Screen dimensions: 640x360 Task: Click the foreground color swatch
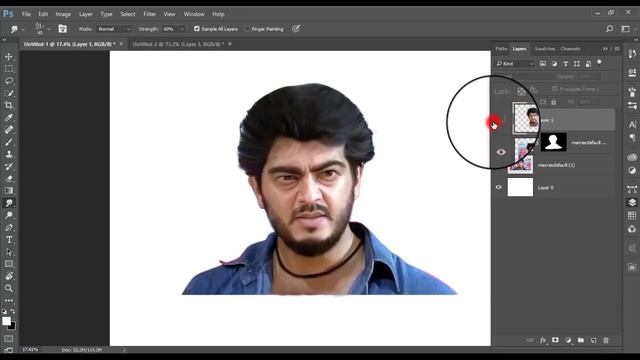[x=6, y=321]
